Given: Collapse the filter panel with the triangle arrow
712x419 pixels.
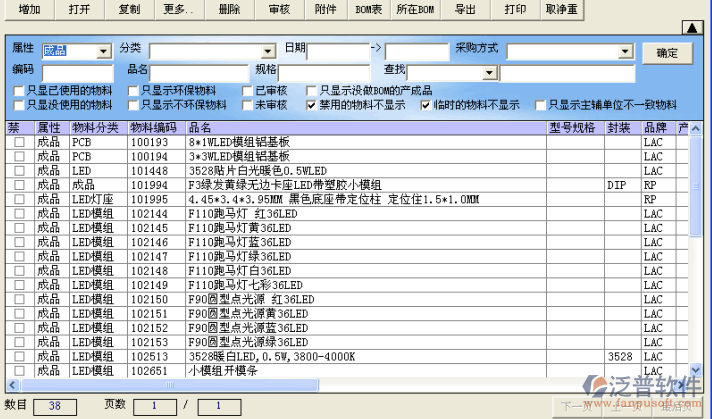Looking at the screenshot, I should [691, 28].
